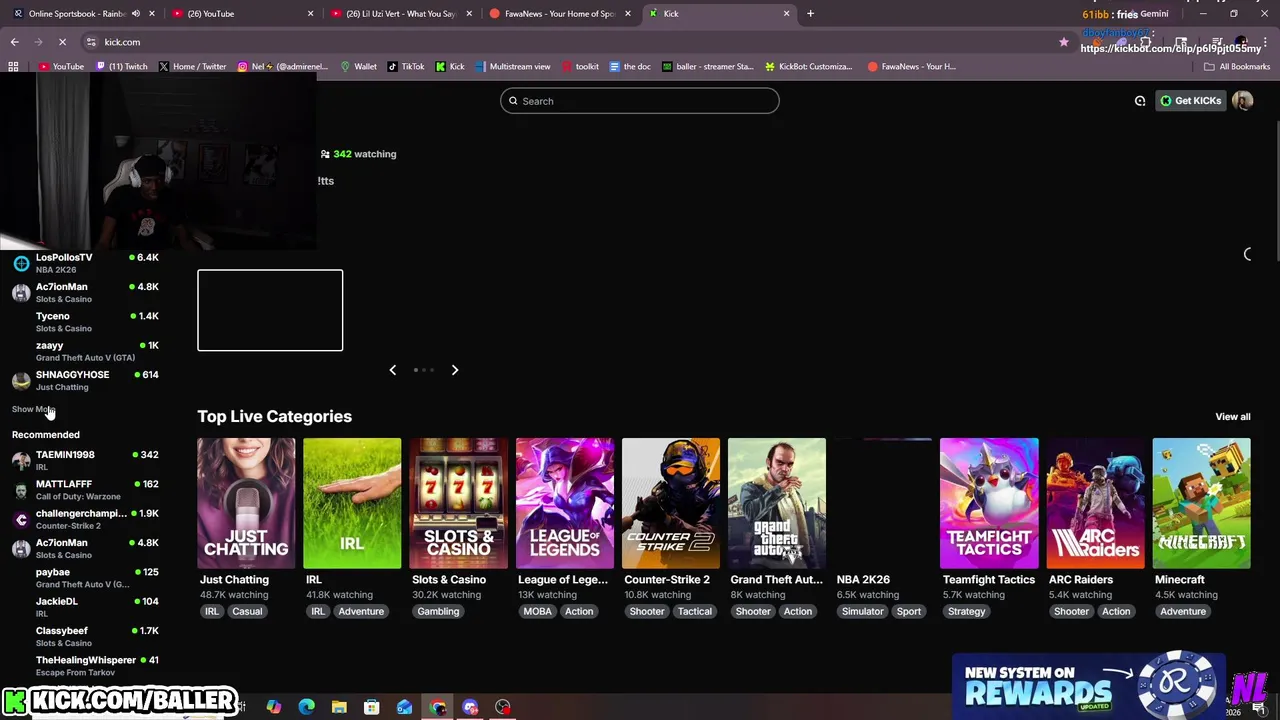Select the Tactical tag under Counter-Strike 2
Screen dimensions: 1280x720
(x=694, y=612)
